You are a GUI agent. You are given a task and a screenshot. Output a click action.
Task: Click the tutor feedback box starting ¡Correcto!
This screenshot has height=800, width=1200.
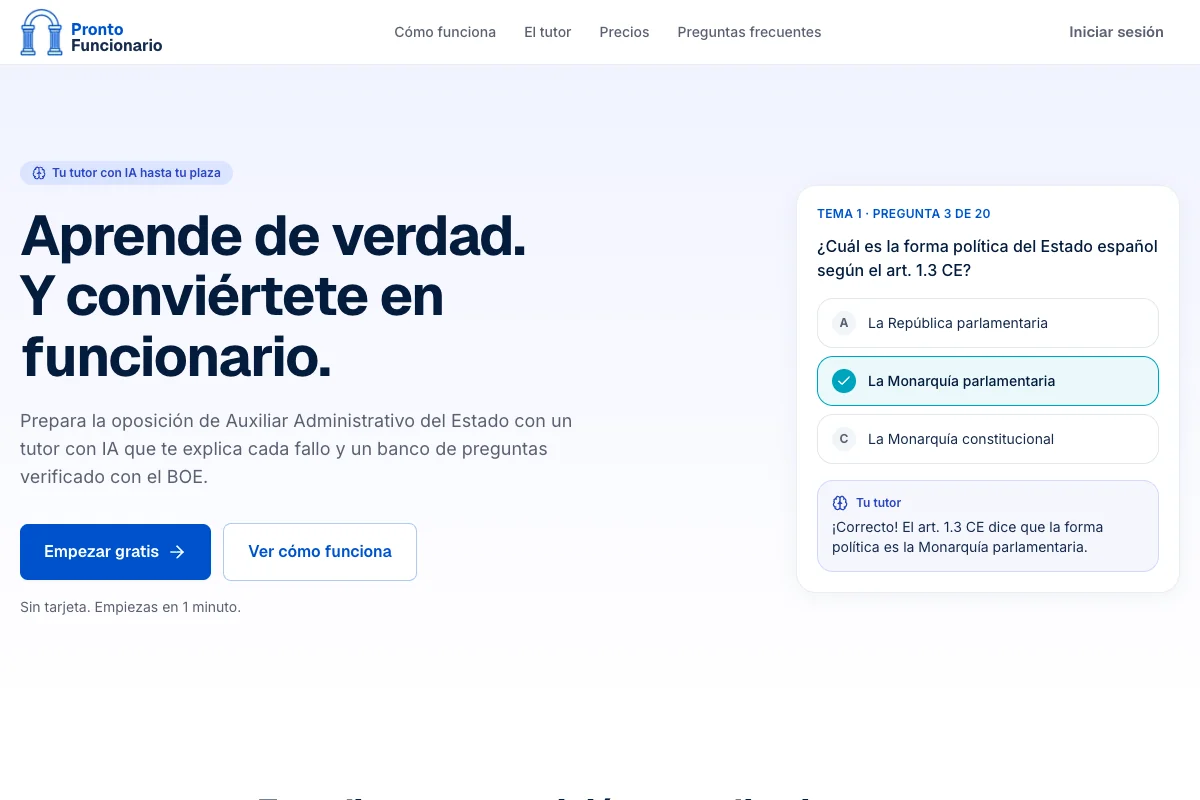988,526
